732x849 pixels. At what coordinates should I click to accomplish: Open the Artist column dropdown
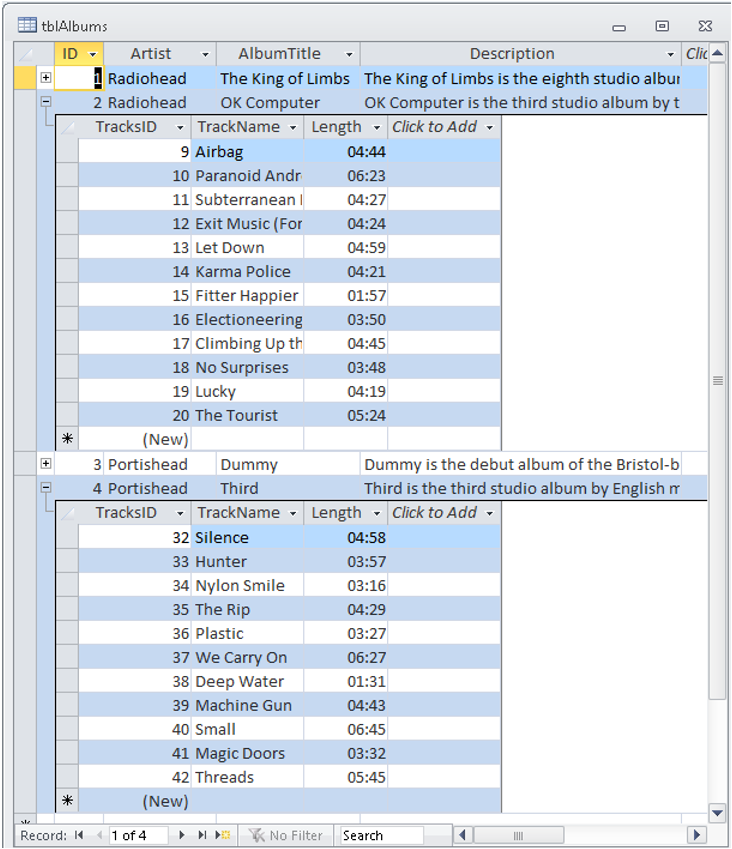tap(205, 54)
